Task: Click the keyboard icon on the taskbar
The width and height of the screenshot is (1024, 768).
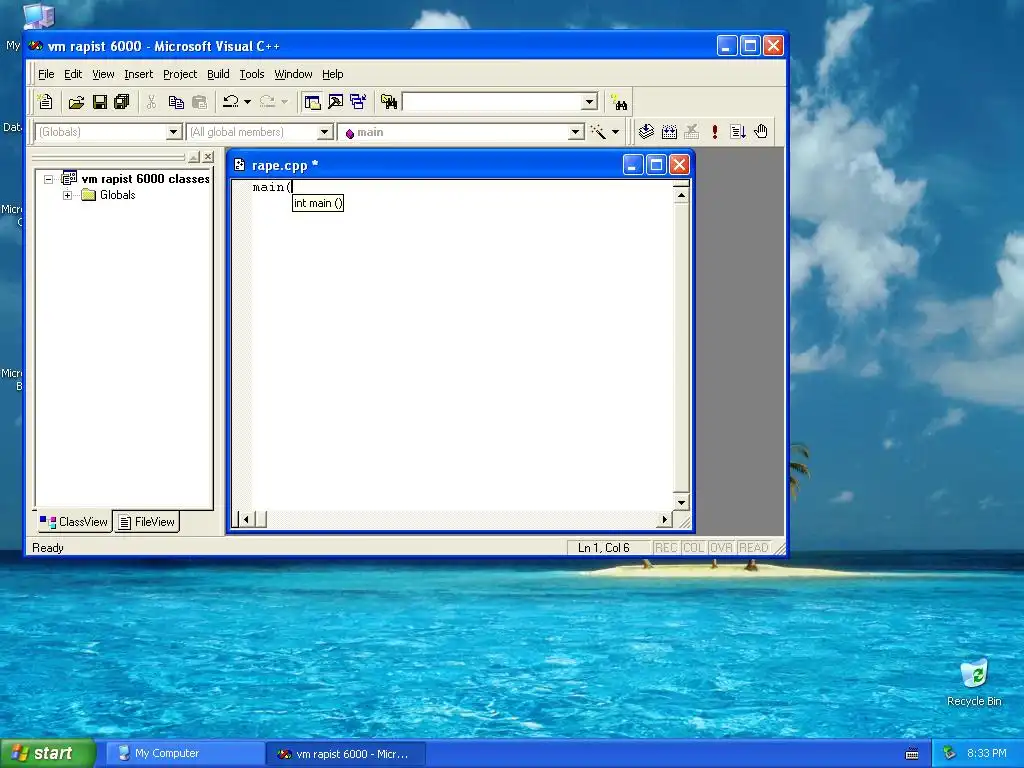Action: click(x=912, y=754)
